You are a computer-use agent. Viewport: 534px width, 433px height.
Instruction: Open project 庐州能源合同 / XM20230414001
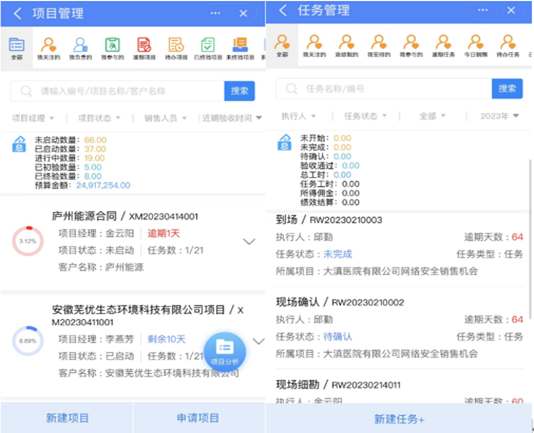(125, 216)
